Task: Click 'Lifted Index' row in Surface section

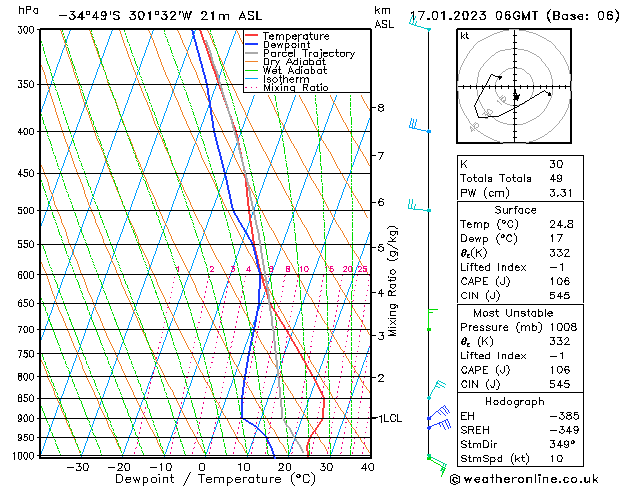Action: tap(520, 267)
